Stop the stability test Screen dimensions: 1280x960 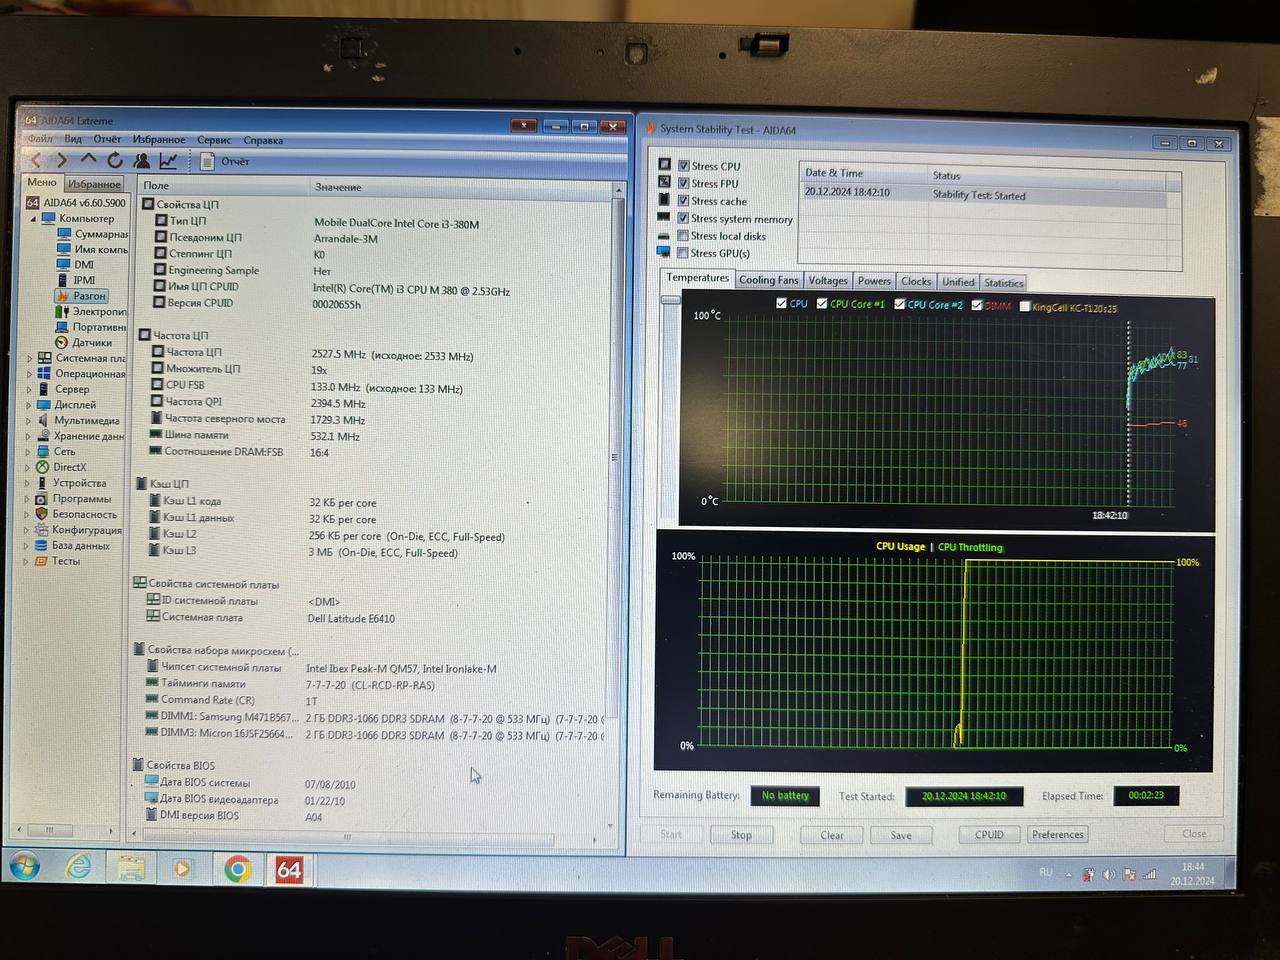[741, 835]
